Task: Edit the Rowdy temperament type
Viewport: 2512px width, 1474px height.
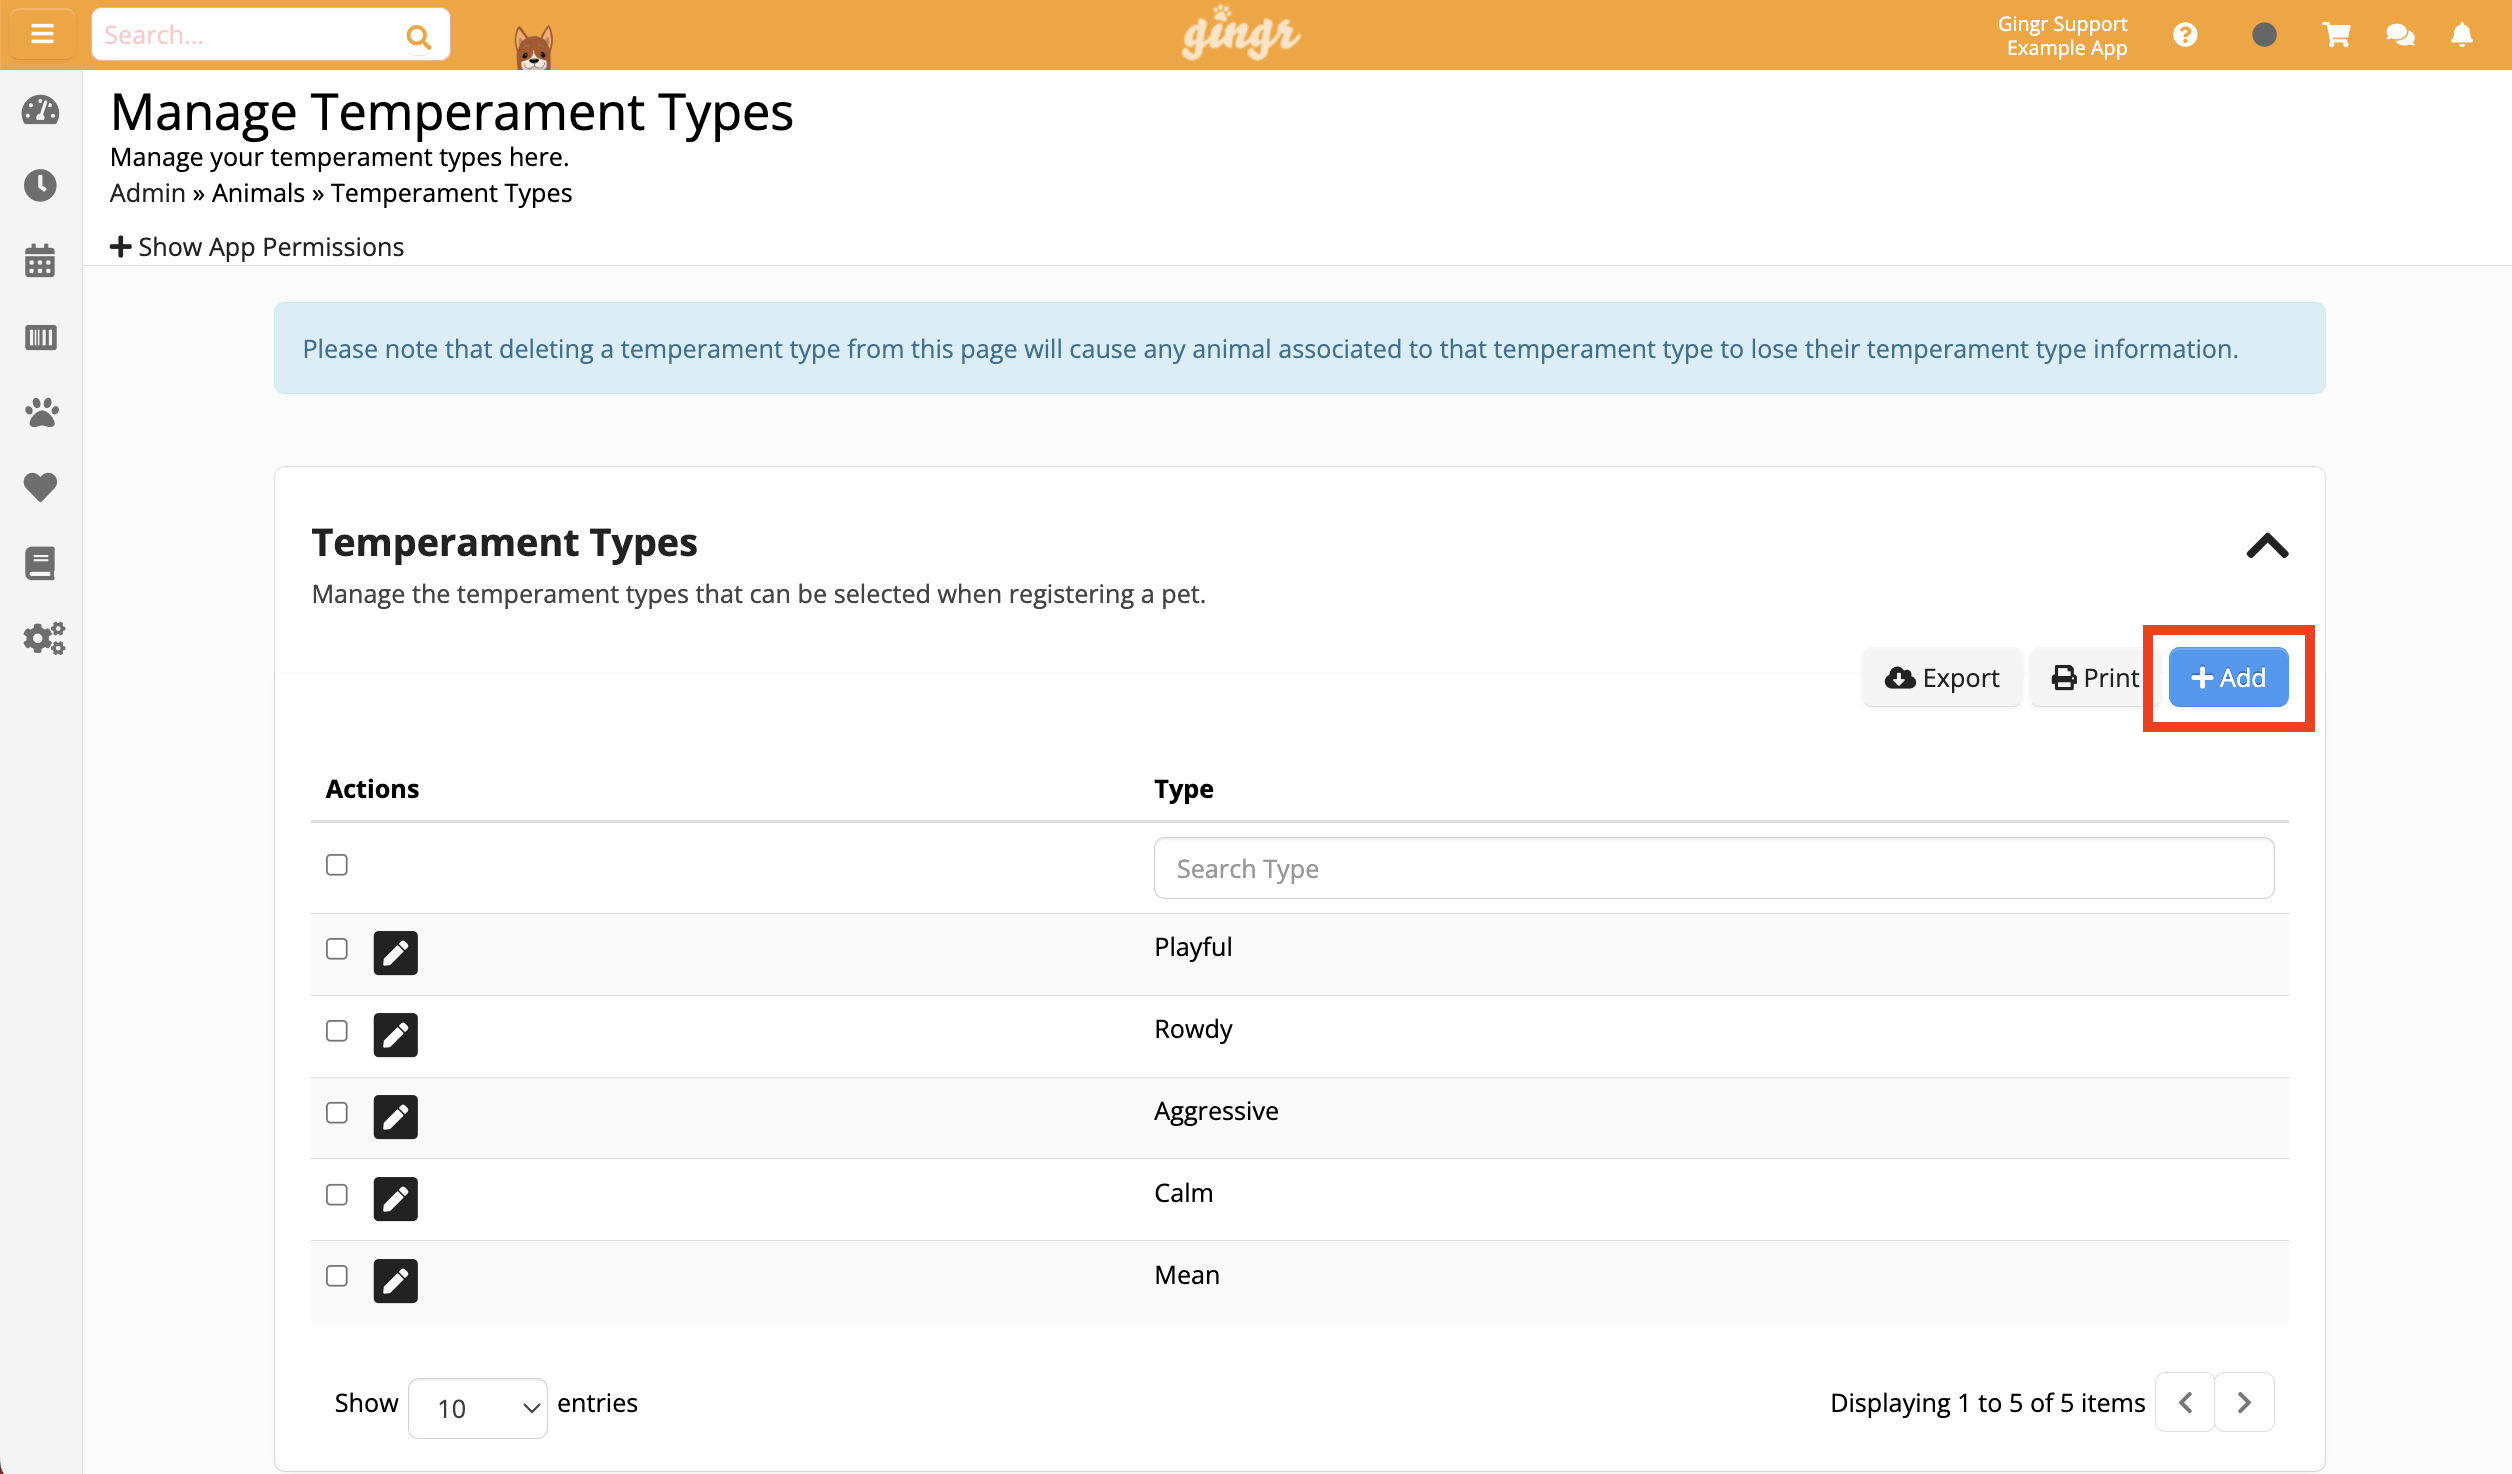Action: (396, 1035)
